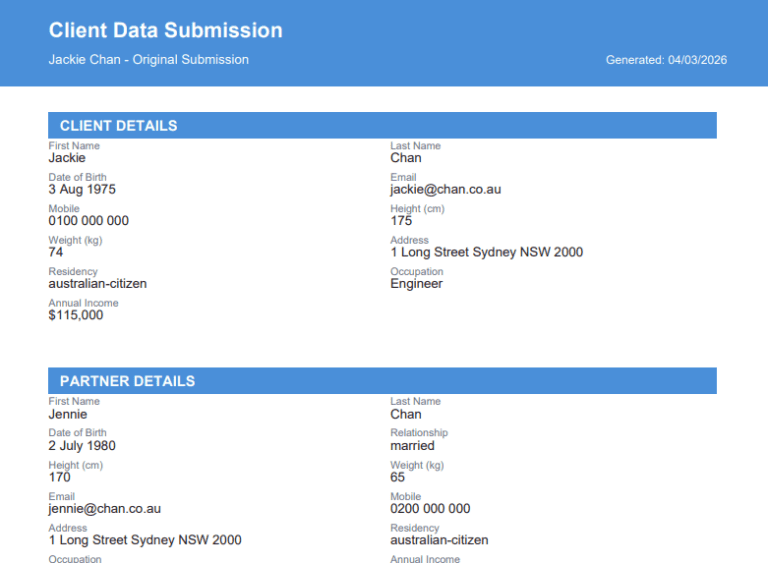
Task: Click the jackie@chan.co.au email address
Action: tap(445, 189)
